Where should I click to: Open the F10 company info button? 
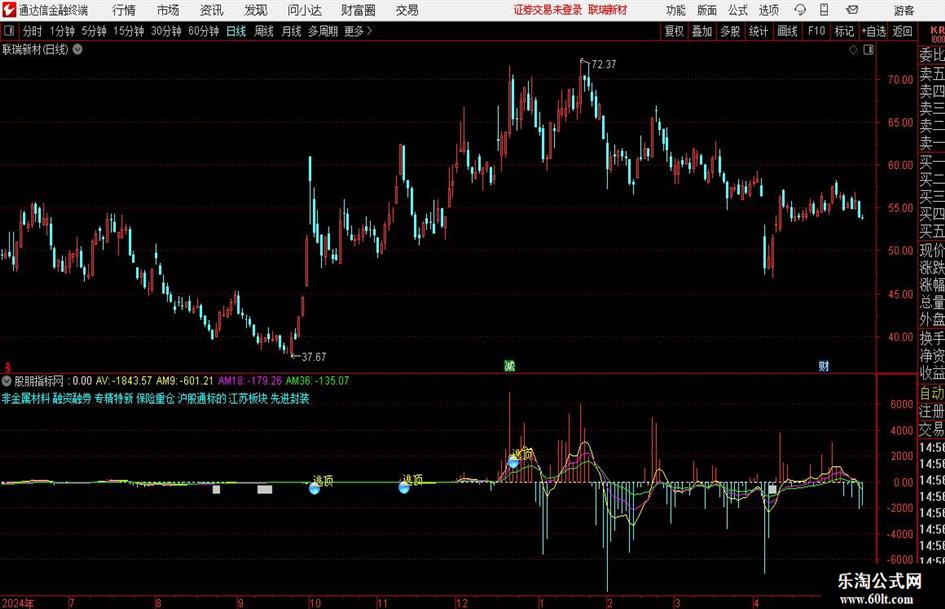817,31
